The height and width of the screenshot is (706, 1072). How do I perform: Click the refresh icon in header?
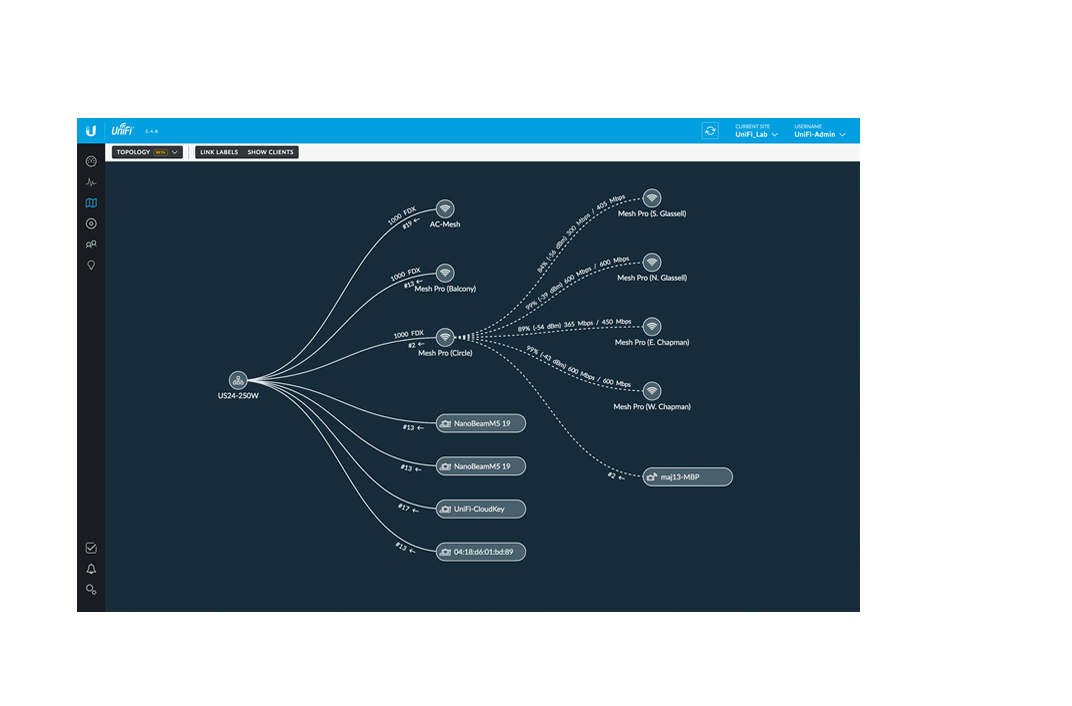[710, 131]
